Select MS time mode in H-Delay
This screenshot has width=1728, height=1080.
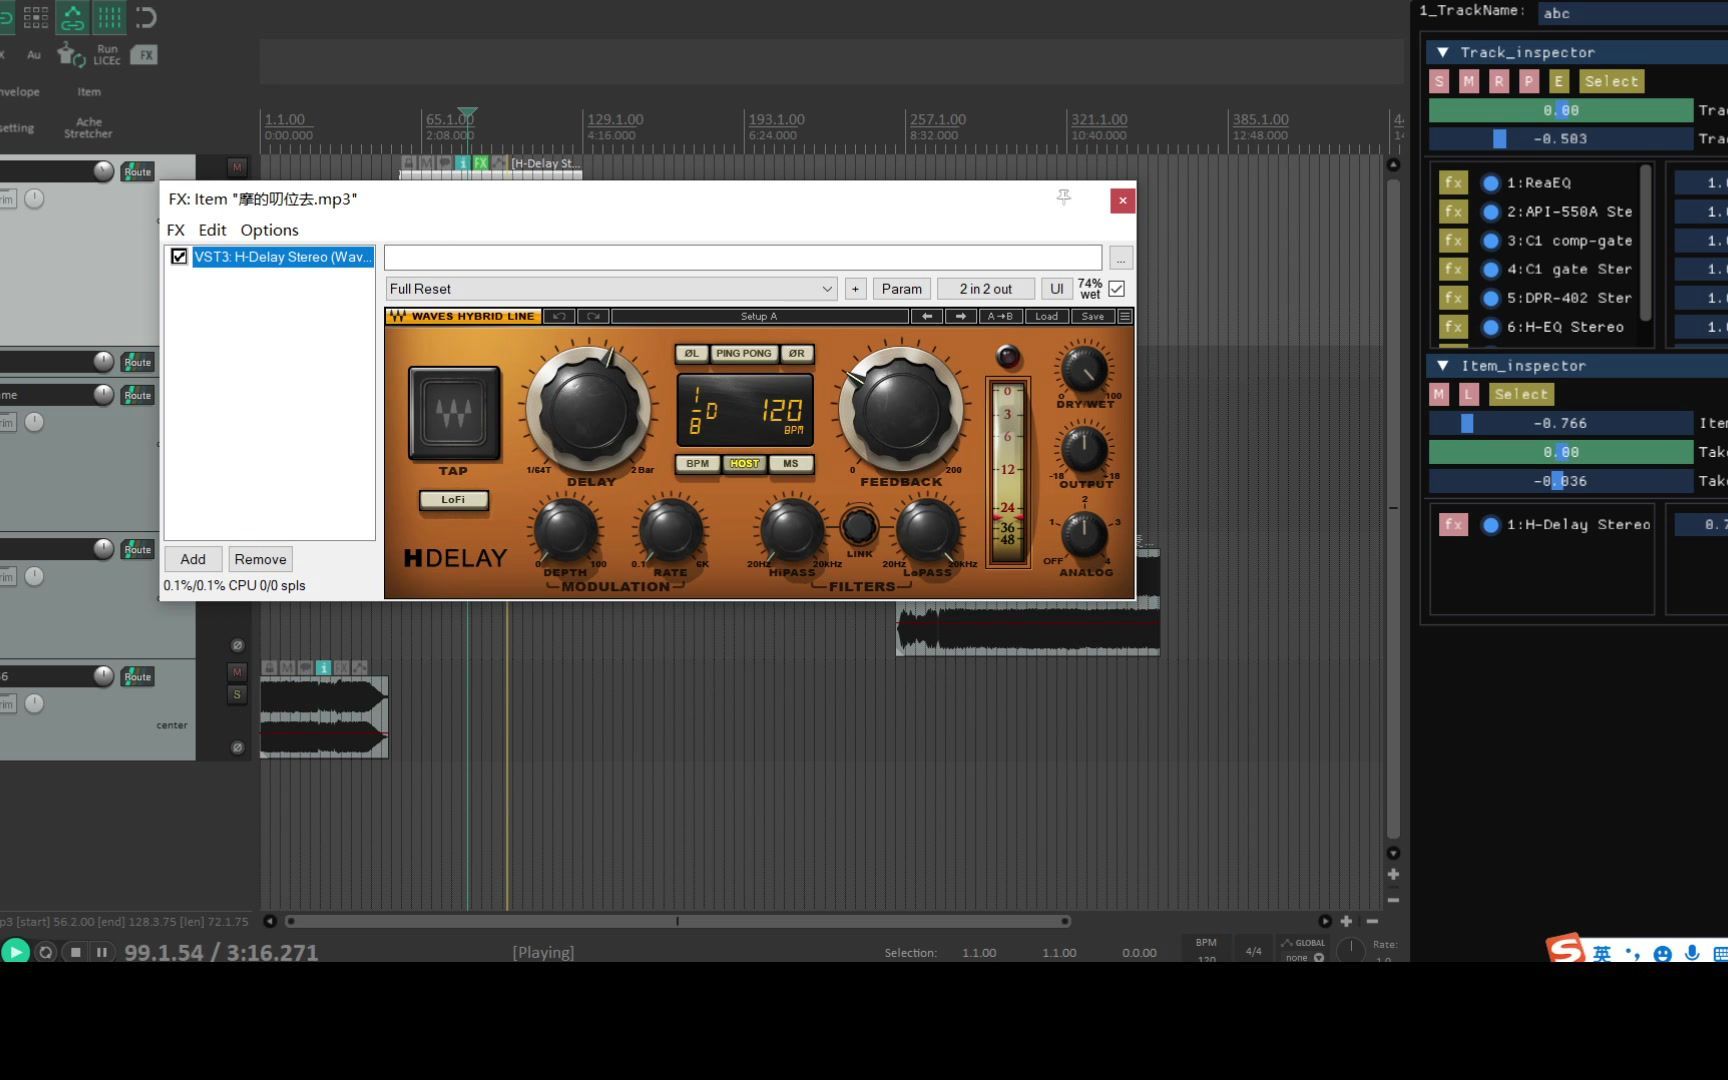[791, 463]
